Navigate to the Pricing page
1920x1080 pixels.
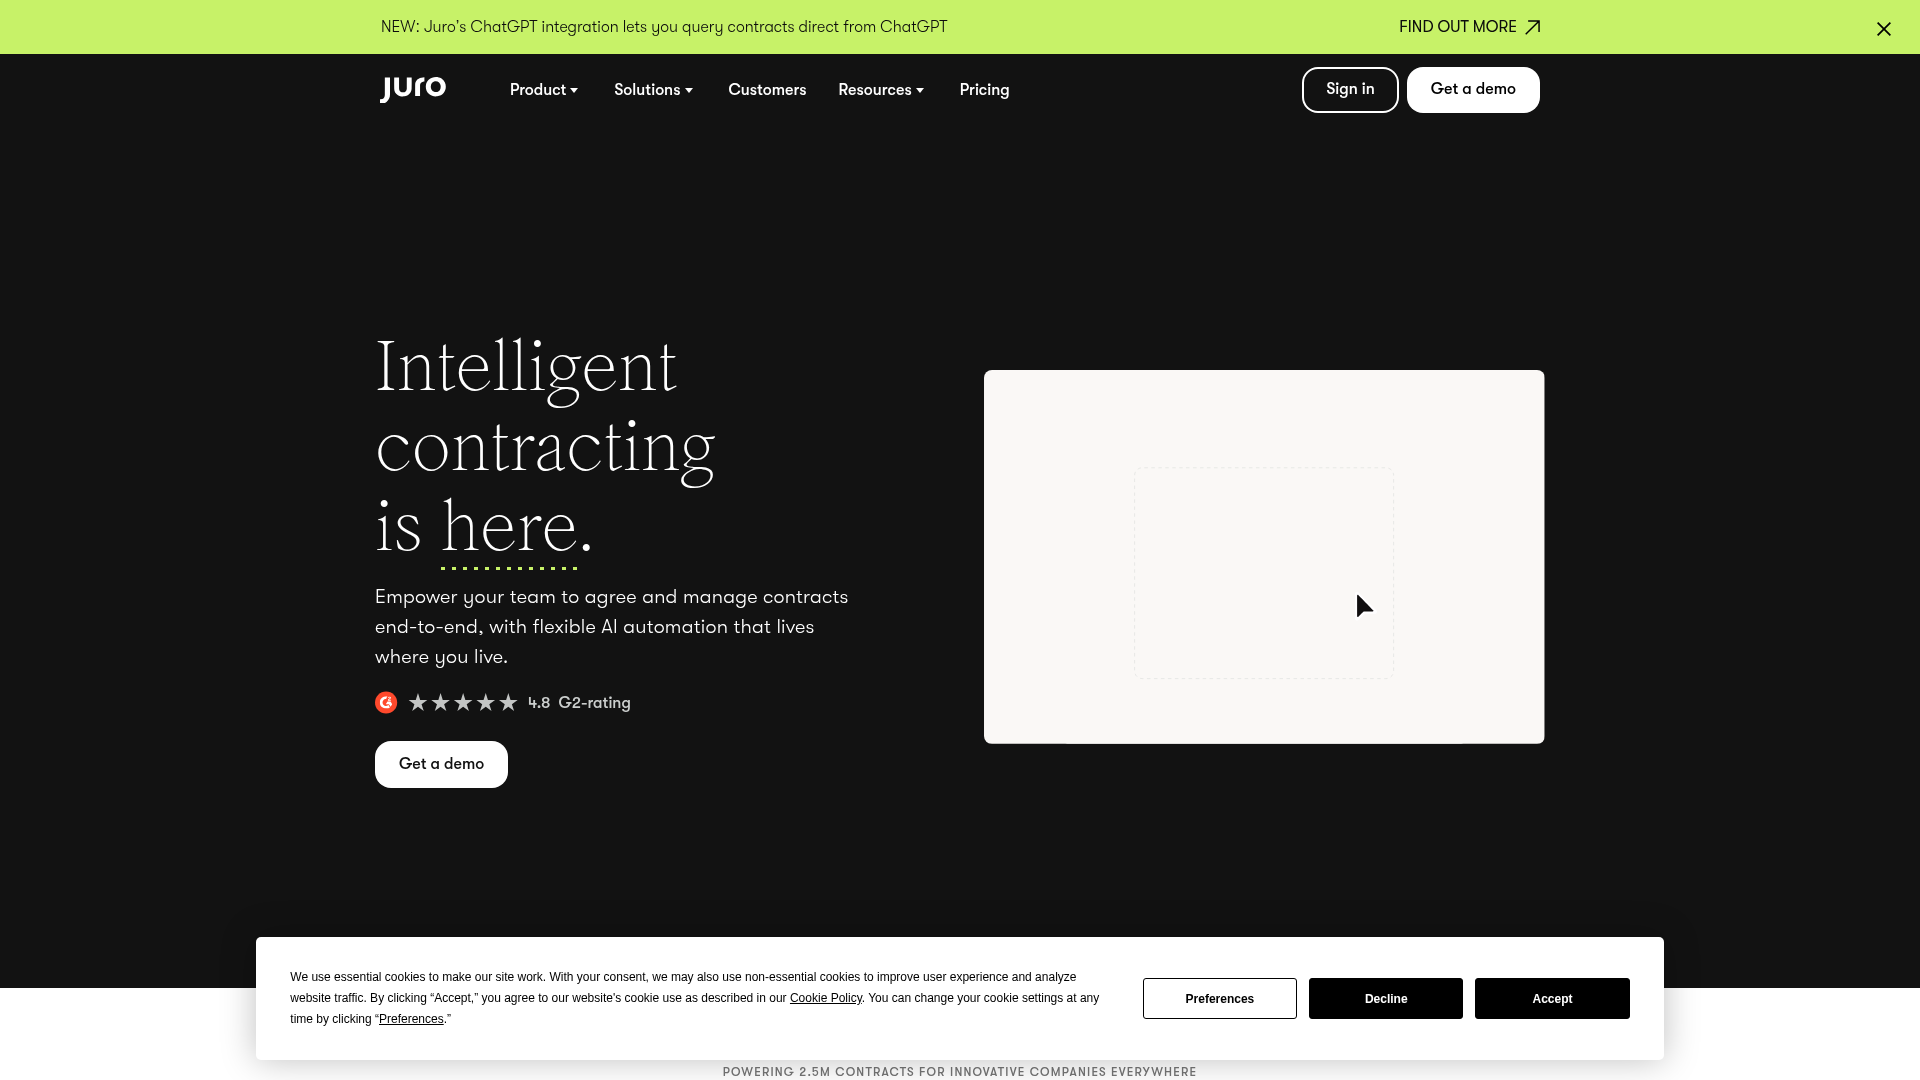(x=984, y=90)
